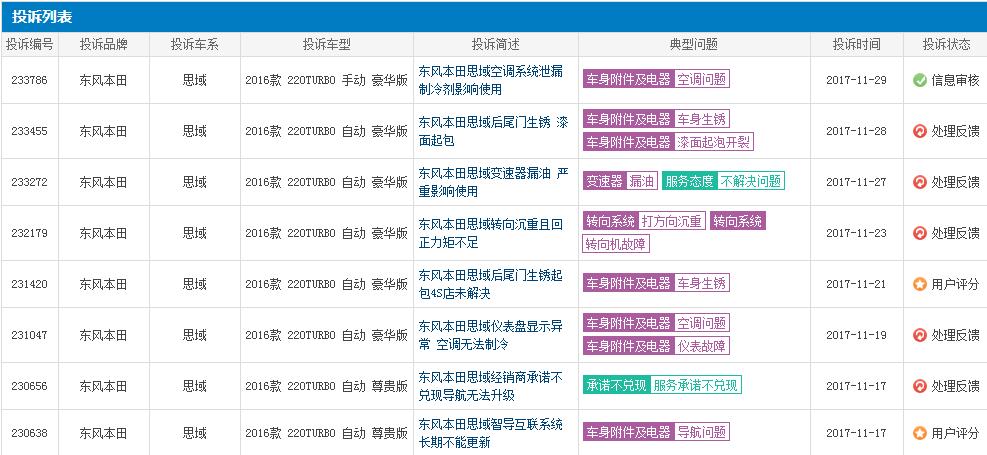Screen dimensions: 987x455
Task: Click the date 2017-11-28
Action: coord(856,131)
